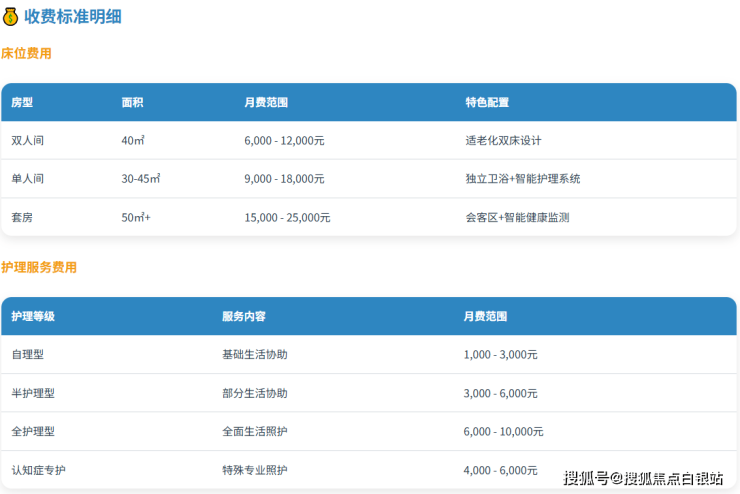Select the 双人间 room type row
Viewport: 740px width, 494px height.
click(x=28, y=141)
